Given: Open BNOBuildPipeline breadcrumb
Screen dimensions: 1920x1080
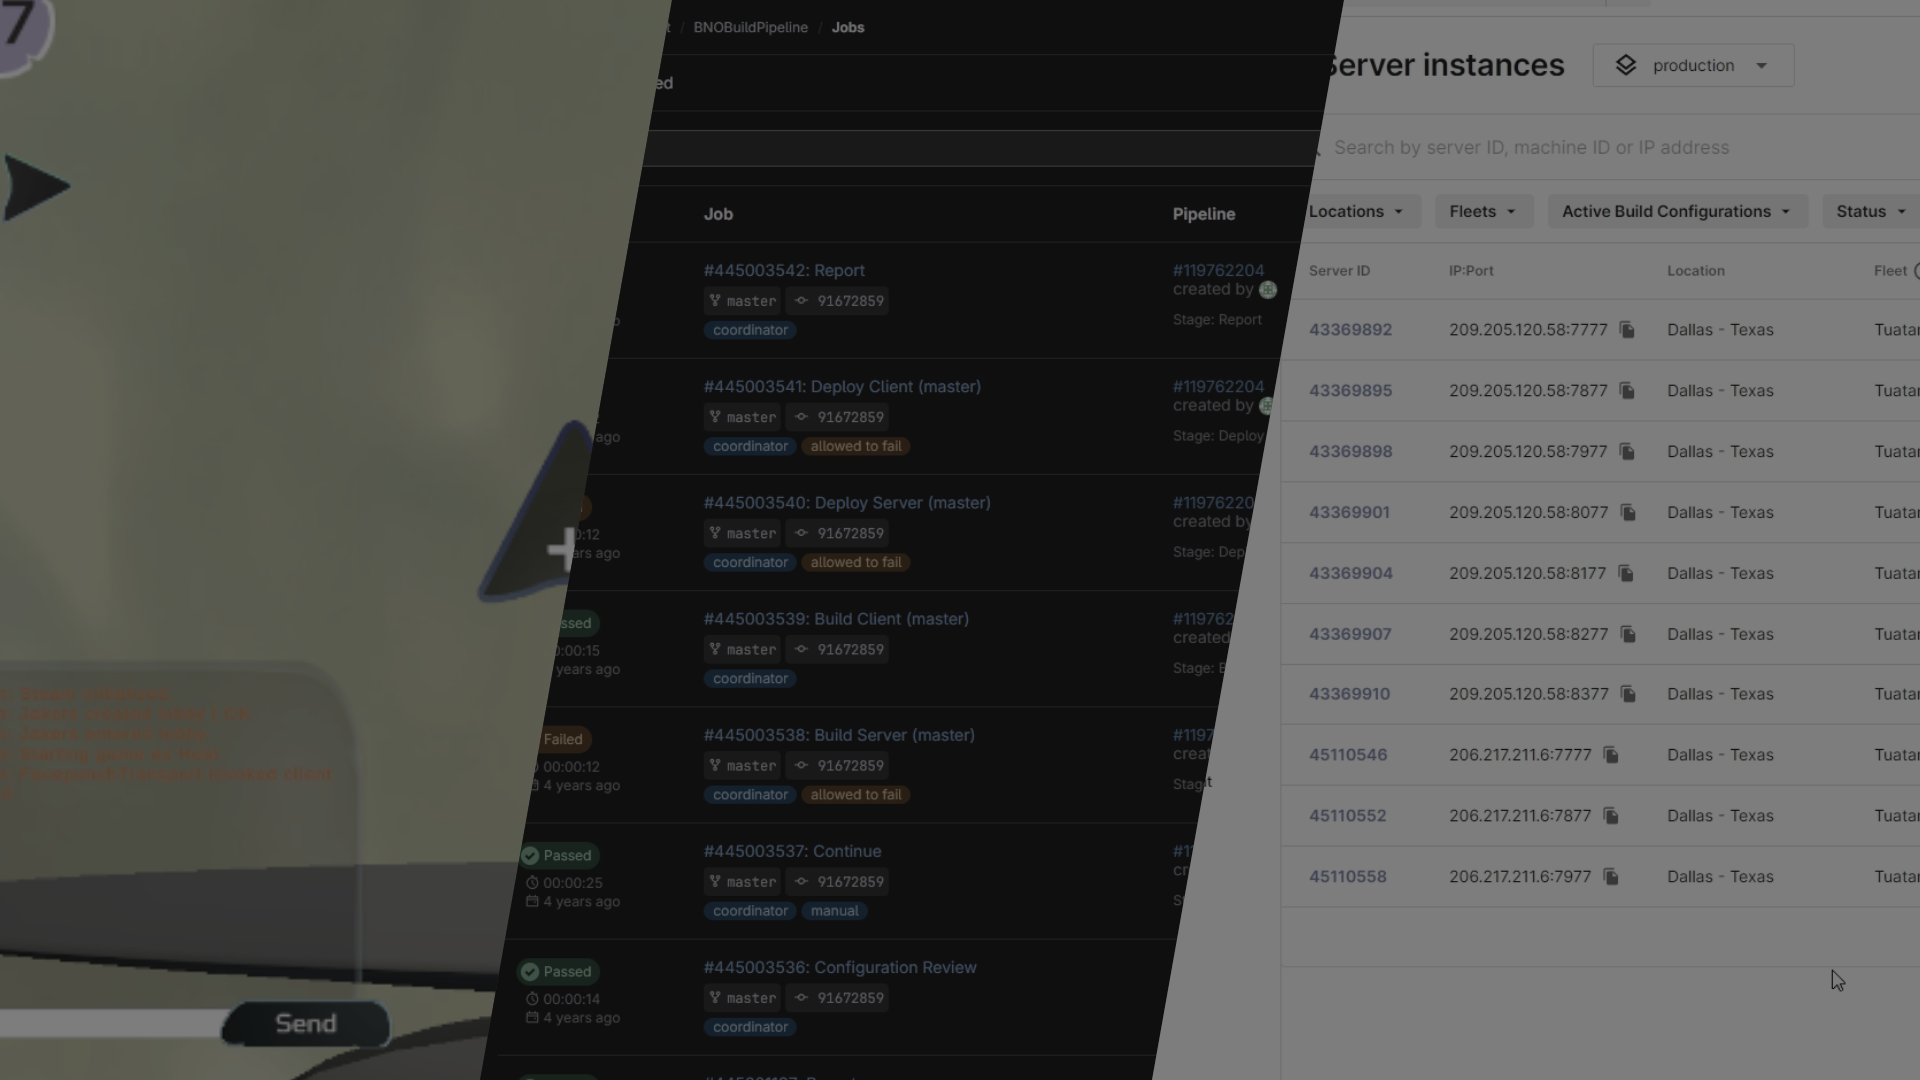Looking at the screenshot, I should [750, 28].
